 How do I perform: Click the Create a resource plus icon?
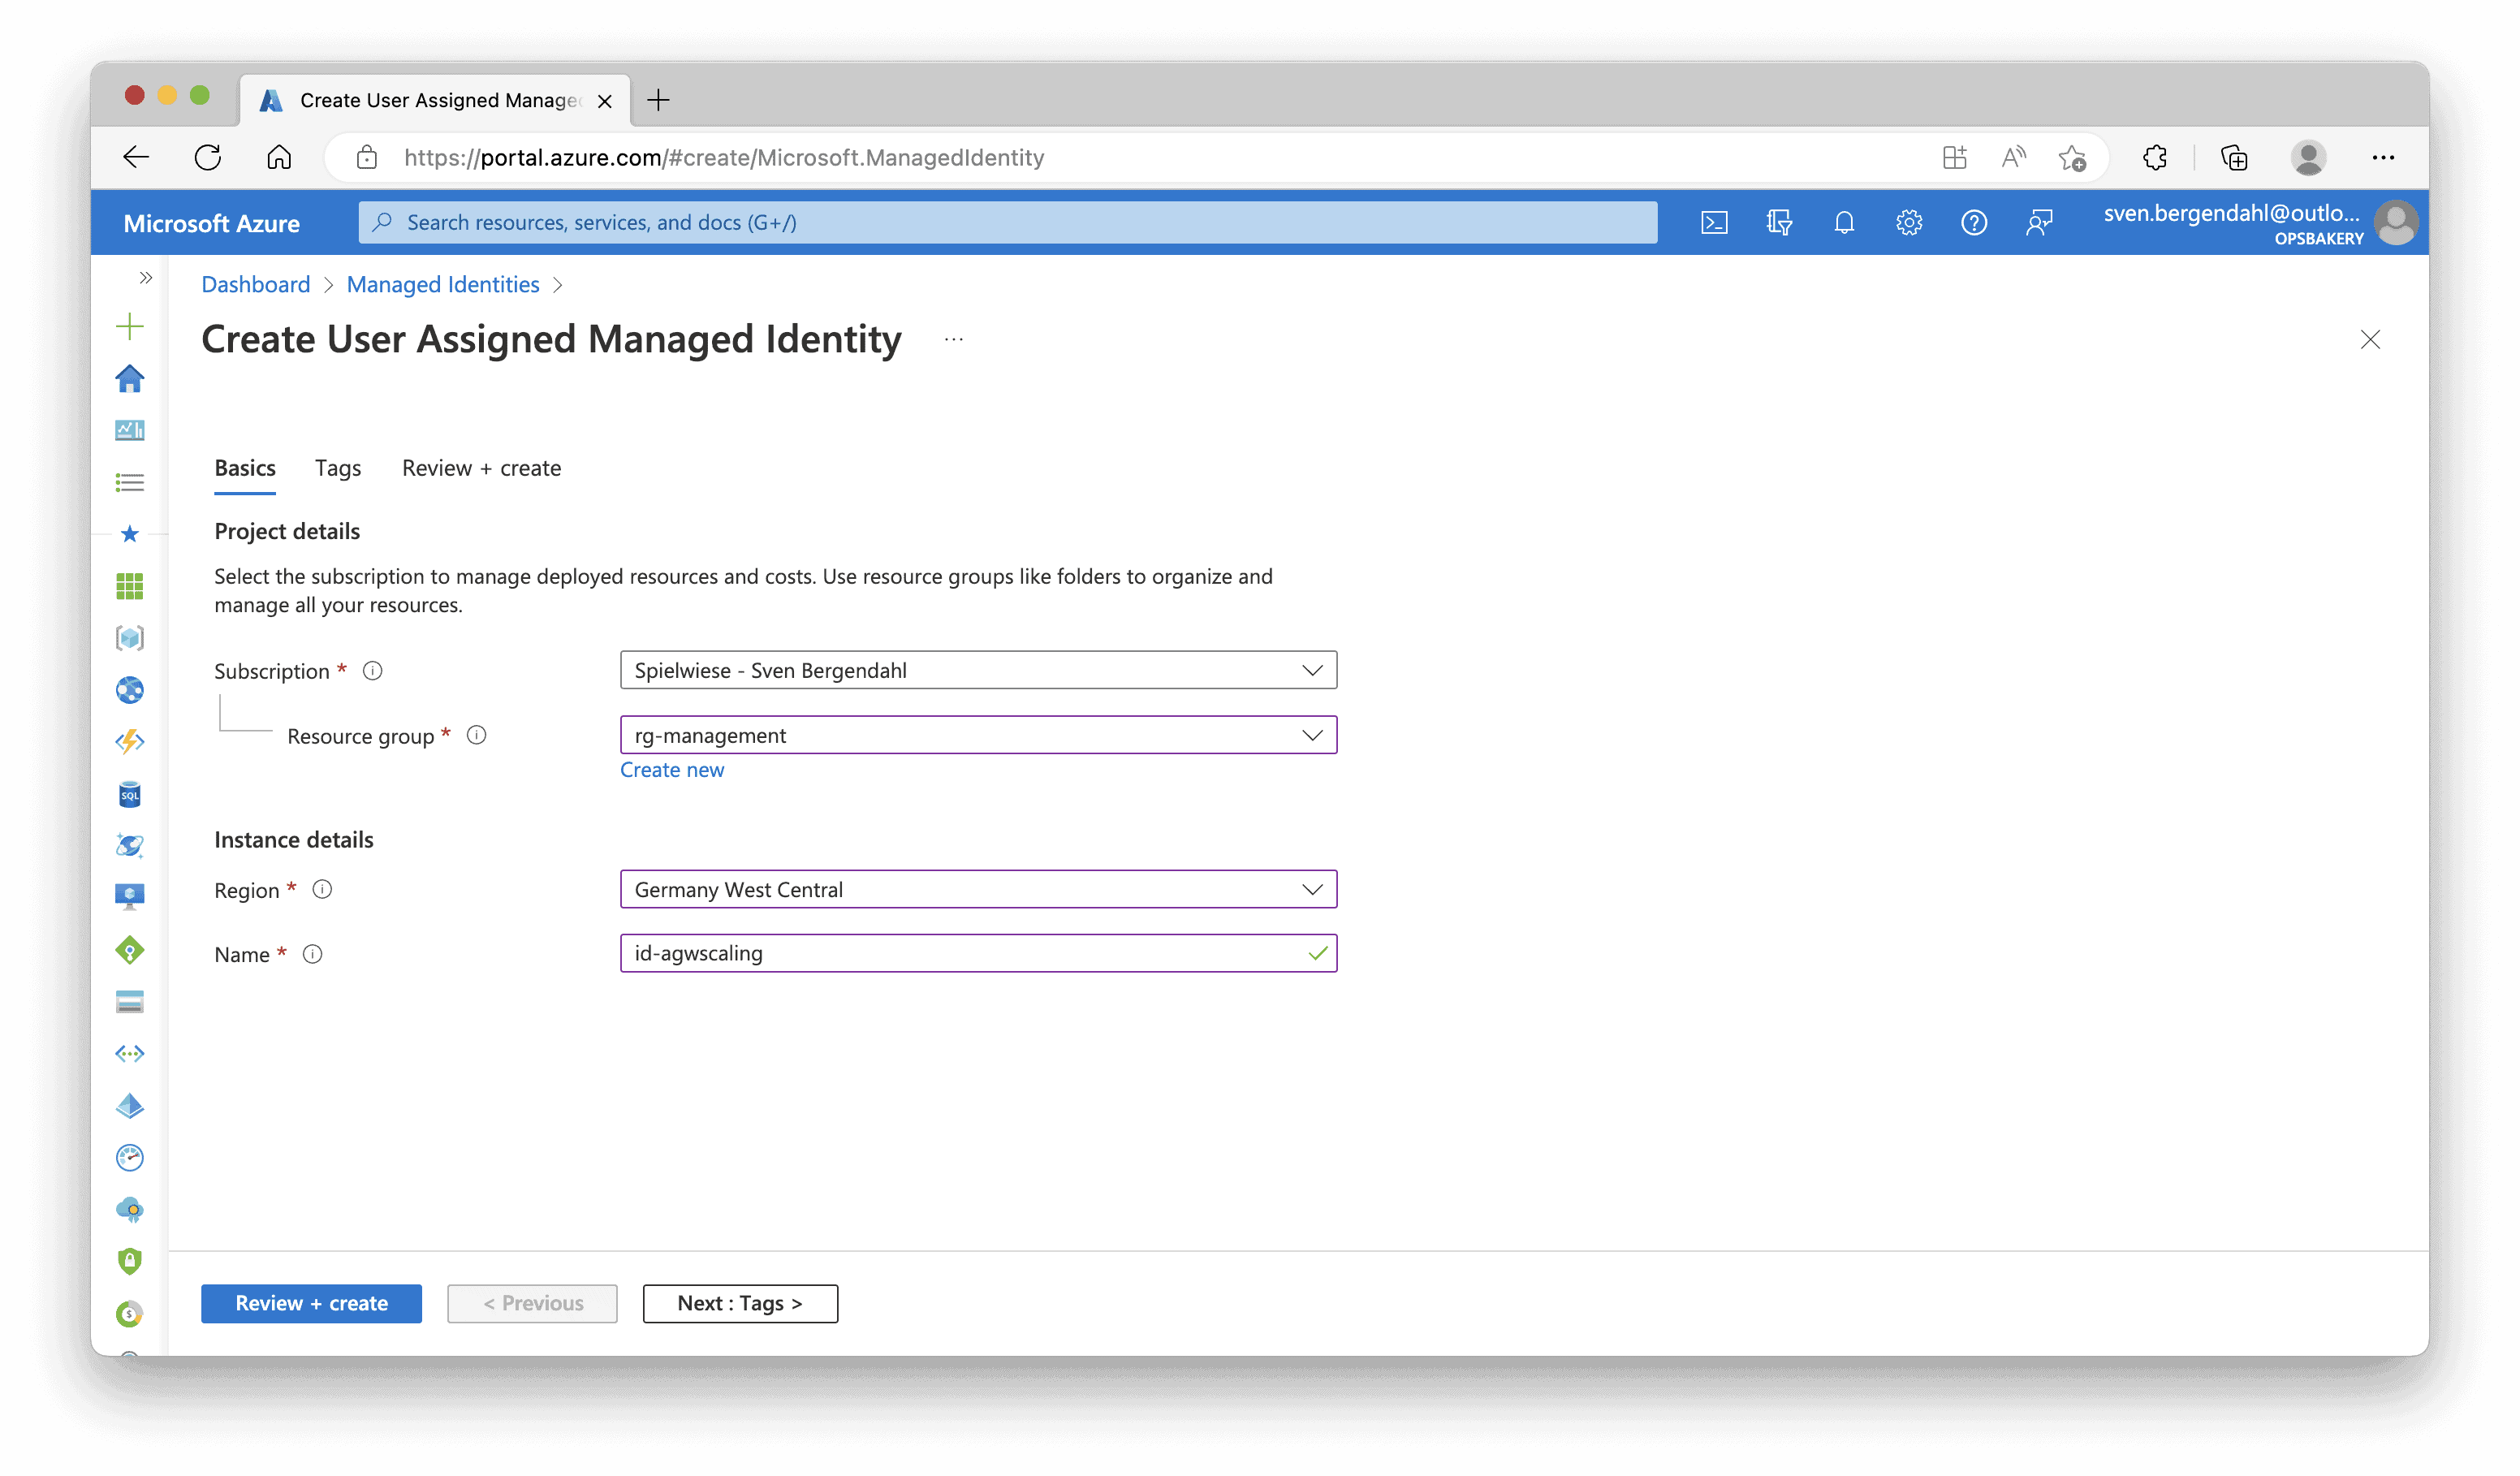tap(130, 326)
